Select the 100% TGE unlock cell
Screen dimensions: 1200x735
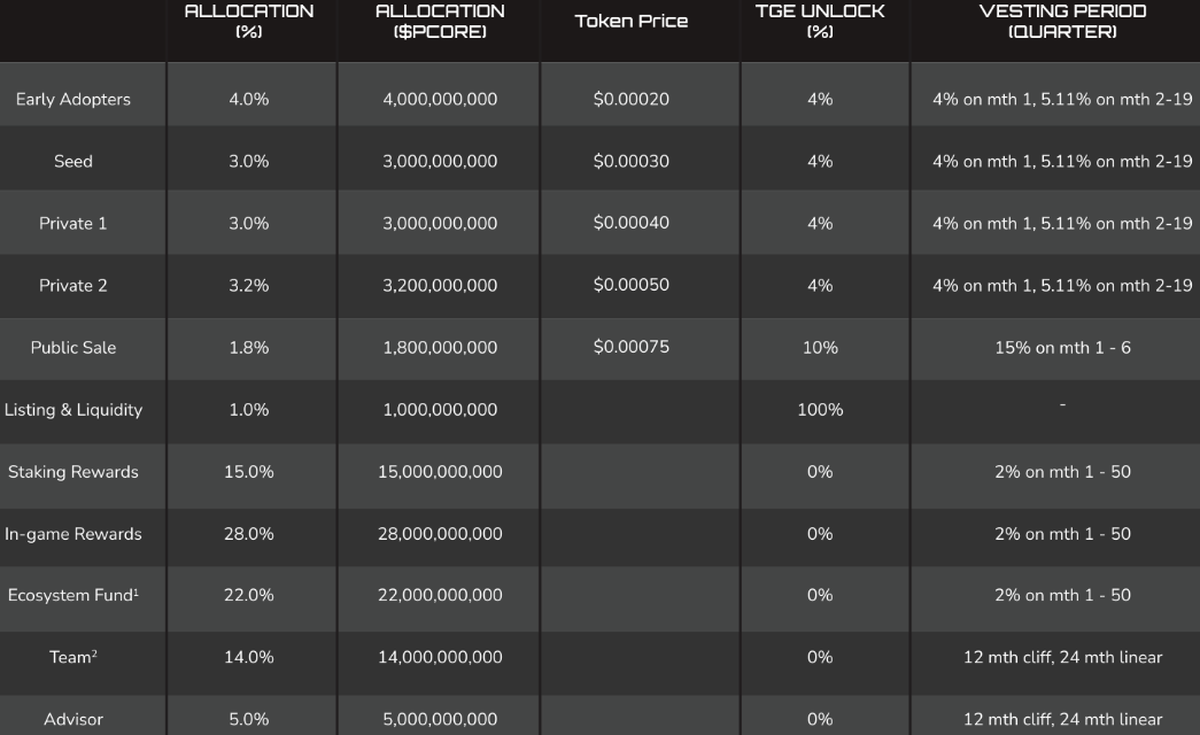820,409
